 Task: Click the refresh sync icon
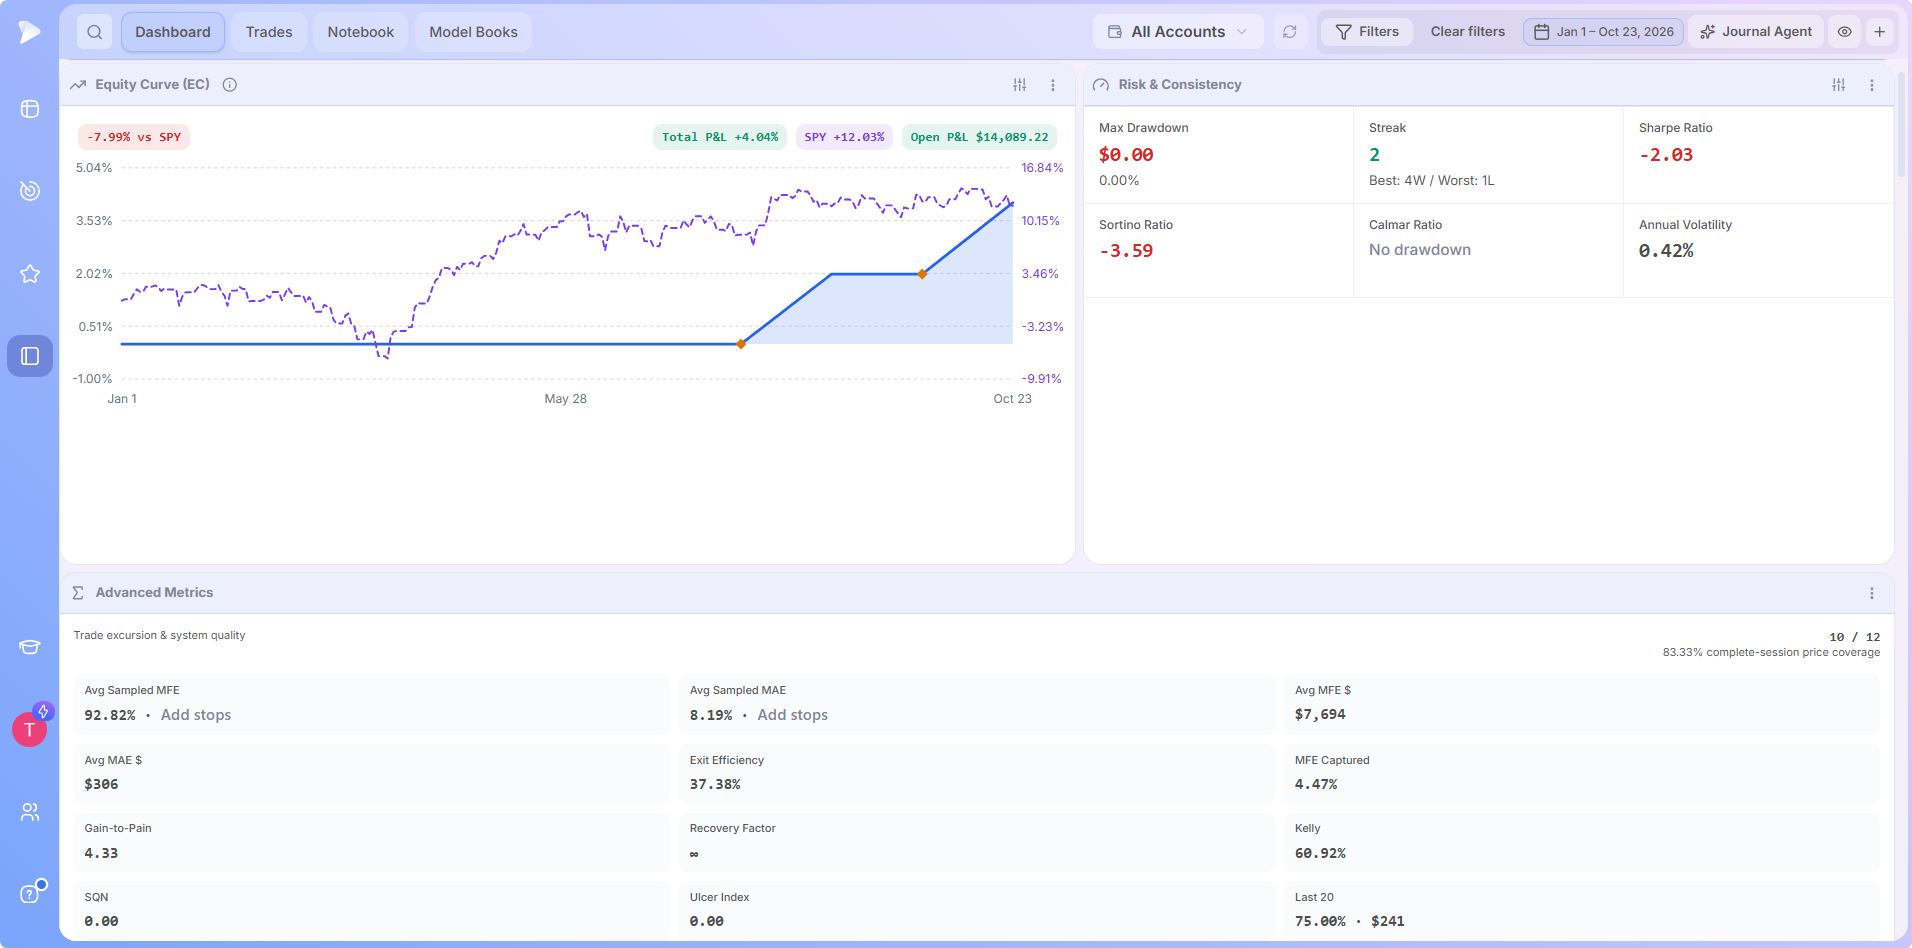coord(1290,32)
